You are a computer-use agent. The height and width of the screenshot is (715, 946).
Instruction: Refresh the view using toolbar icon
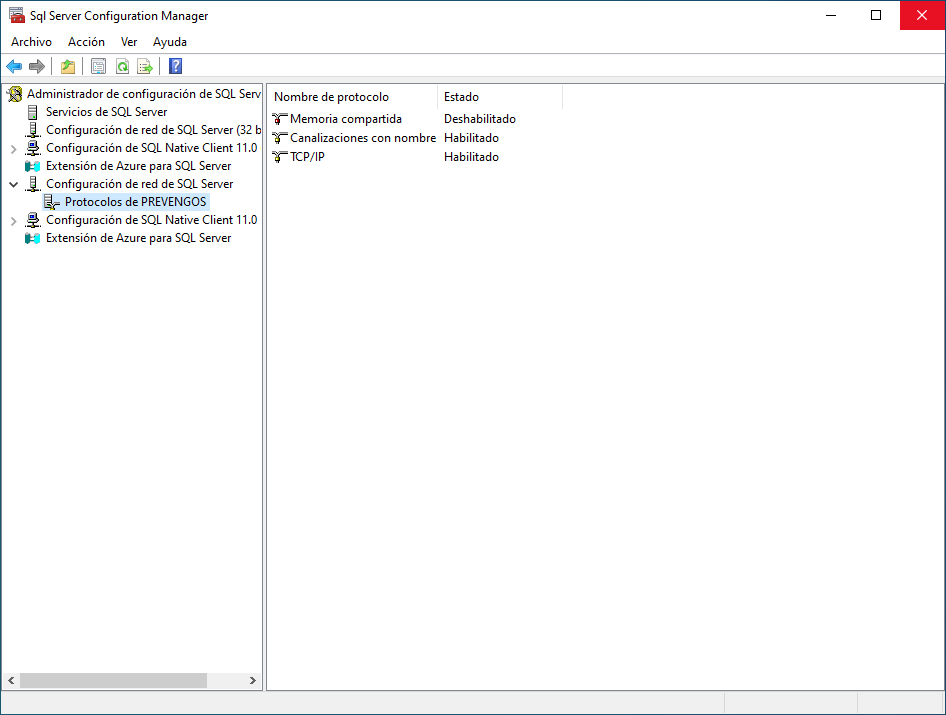[x=122, y=67]
